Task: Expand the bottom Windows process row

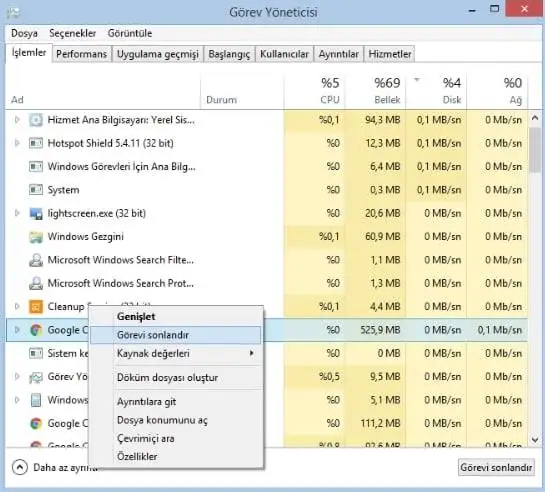Action: click(17, 400)
